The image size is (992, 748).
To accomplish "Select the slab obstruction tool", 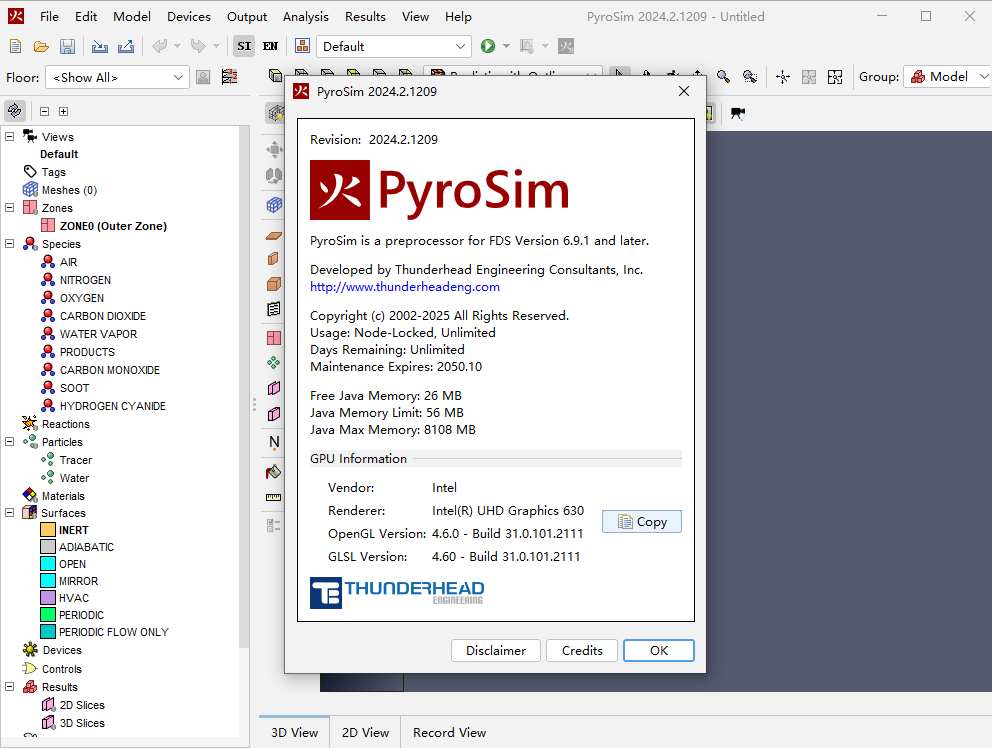I will point(274,235).
